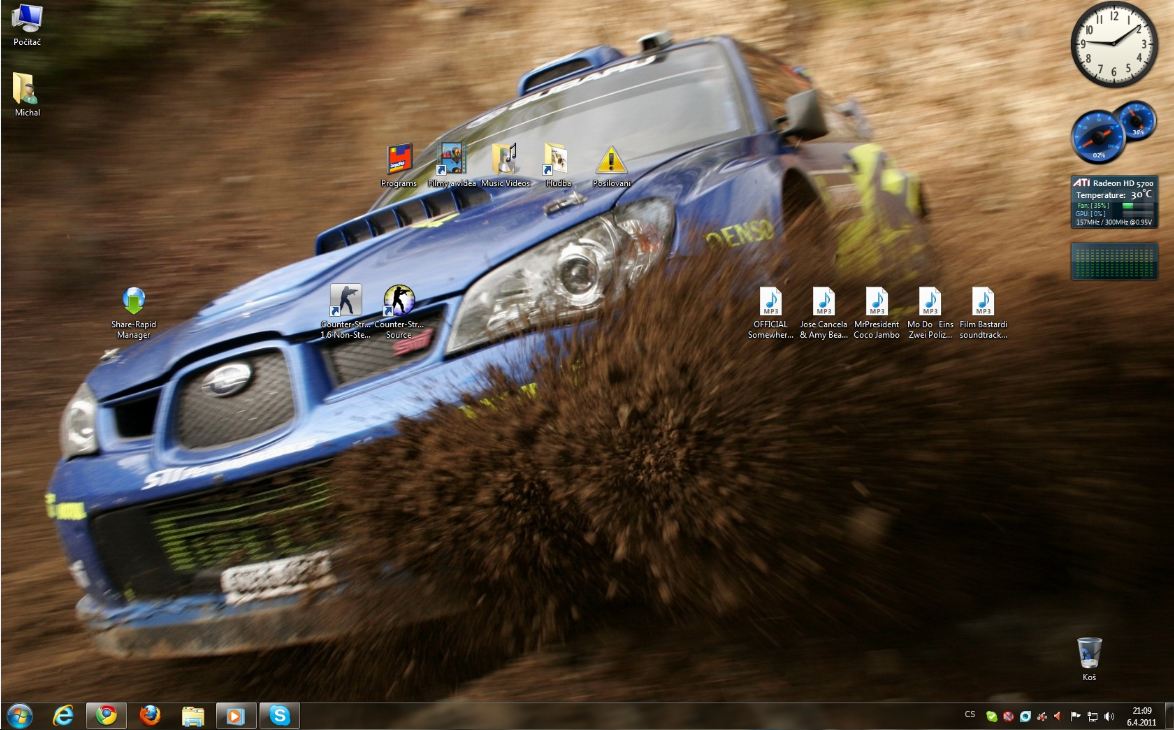Select the Programs desktop shortcut
This screenshot has width=1174, height=730.
[x=399, y=160]
